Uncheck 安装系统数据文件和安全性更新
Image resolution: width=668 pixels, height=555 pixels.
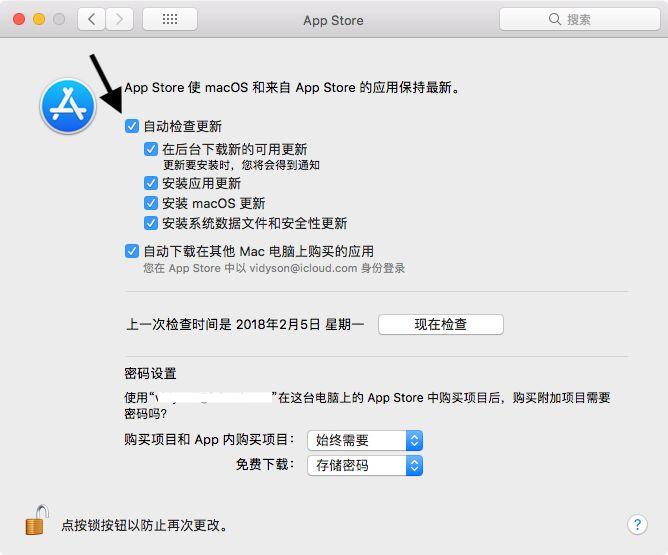151,223
